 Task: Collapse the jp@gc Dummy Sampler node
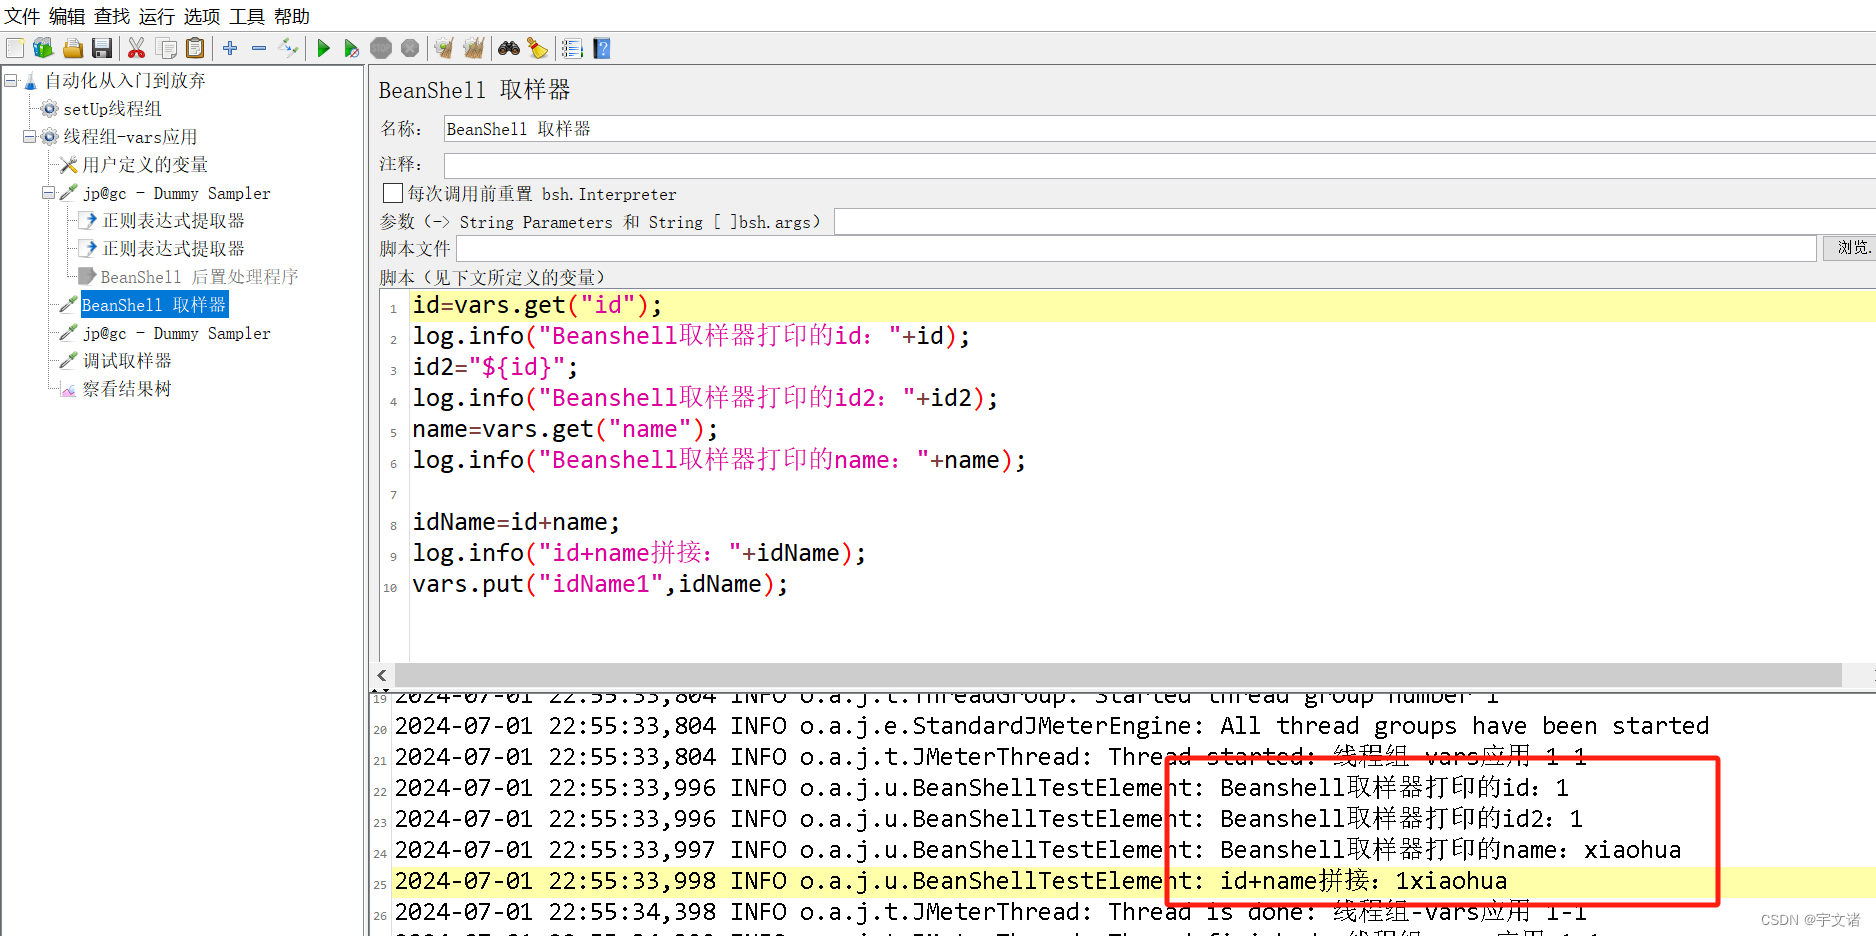[x=48, y=193]
